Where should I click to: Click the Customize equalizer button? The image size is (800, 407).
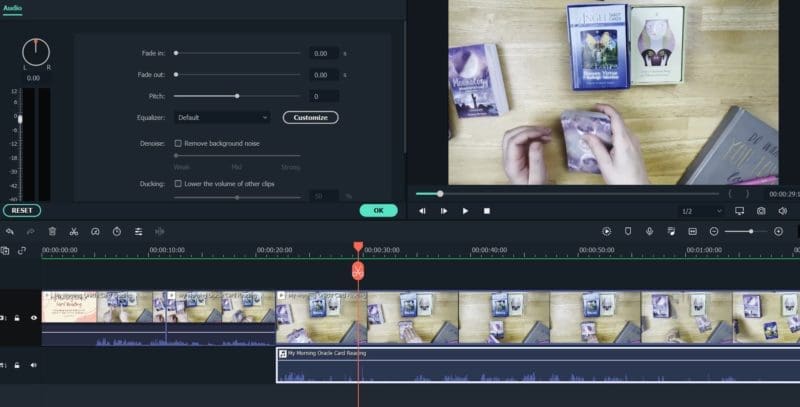coord(311,117)
